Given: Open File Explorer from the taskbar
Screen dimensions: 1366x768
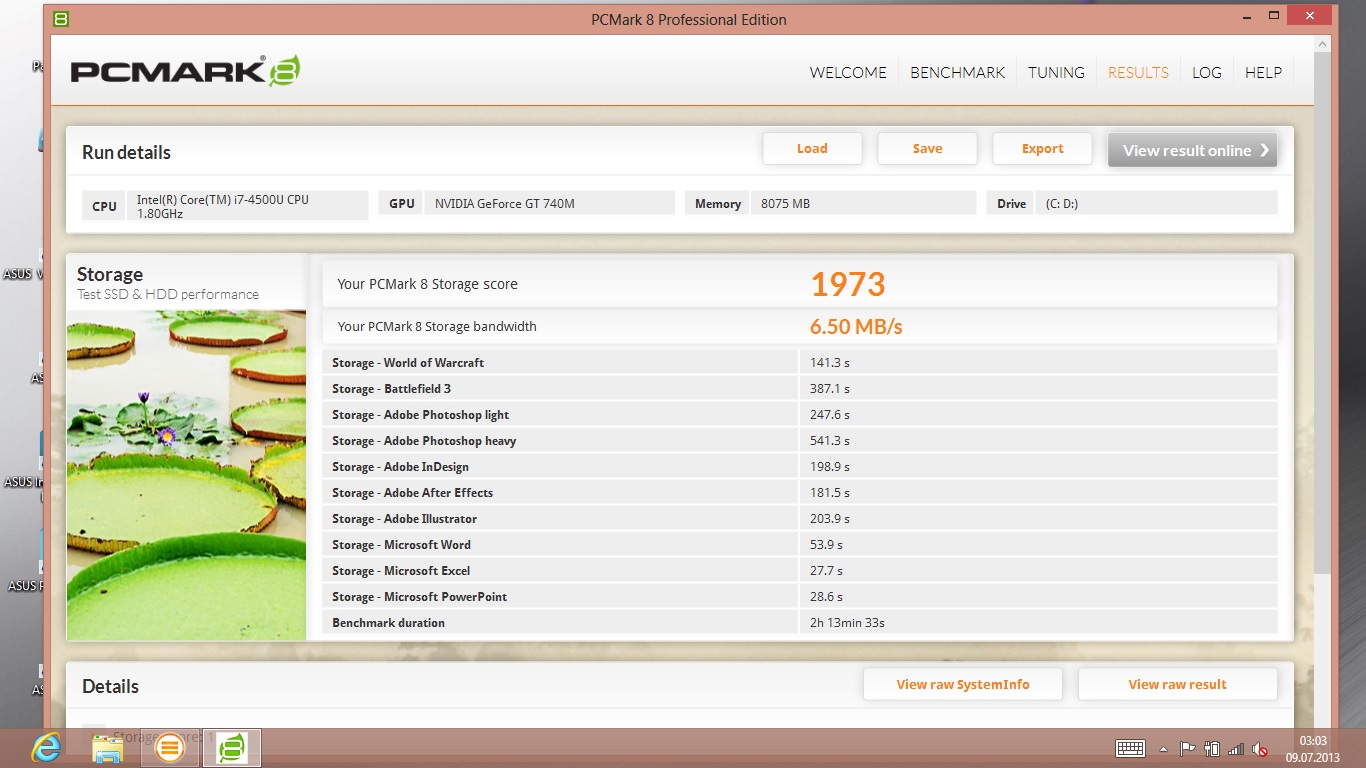Looking at the screenshot, I should pyautogui.click(x=107, y=748).
